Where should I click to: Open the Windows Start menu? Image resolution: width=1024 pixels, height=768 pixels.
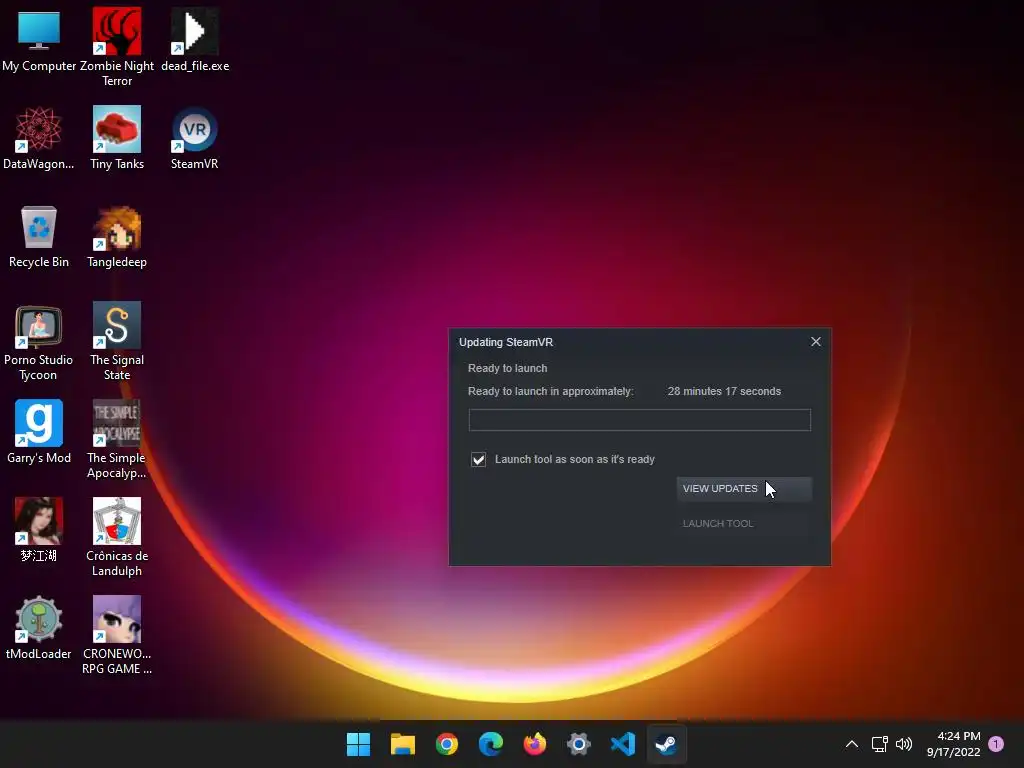click(x=359, y=744)
